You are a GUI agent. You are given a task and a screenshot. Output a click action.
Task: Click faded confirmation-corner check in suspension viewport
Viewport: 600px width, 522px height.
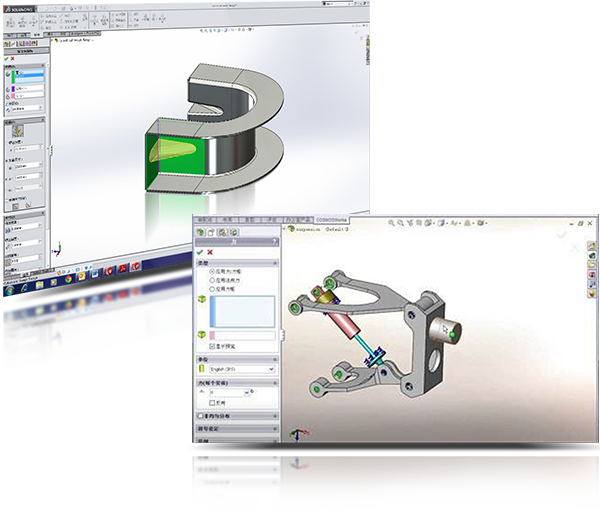562,235
